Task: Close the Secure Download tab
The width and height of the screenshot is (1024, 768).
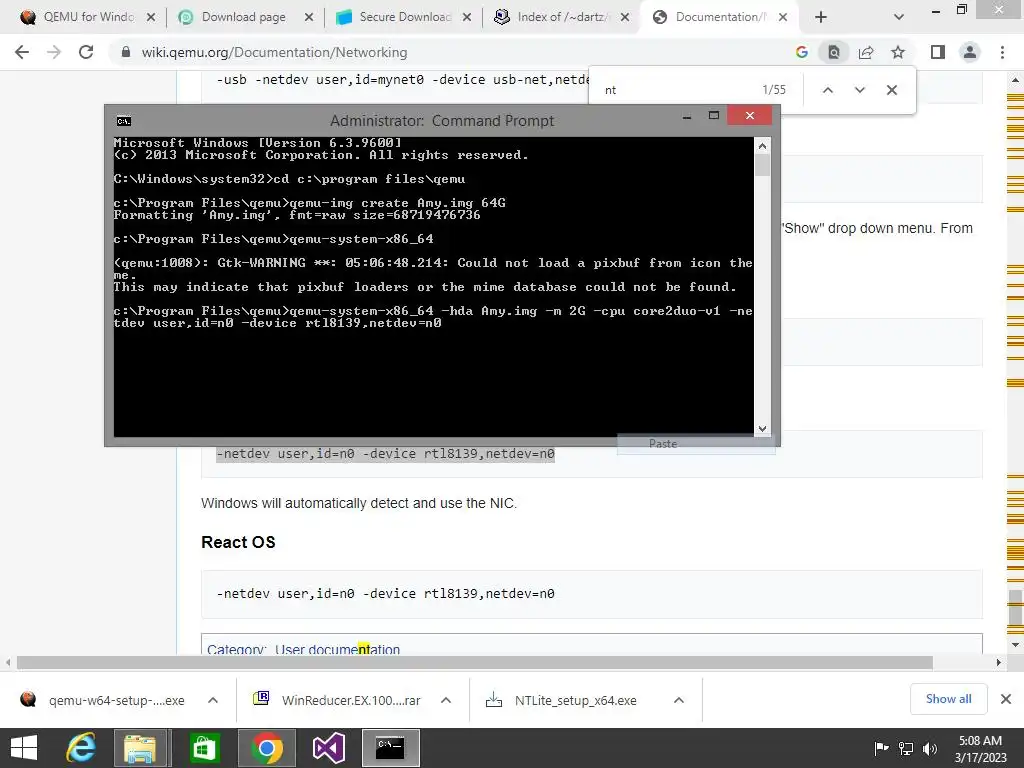Action: 467,18
